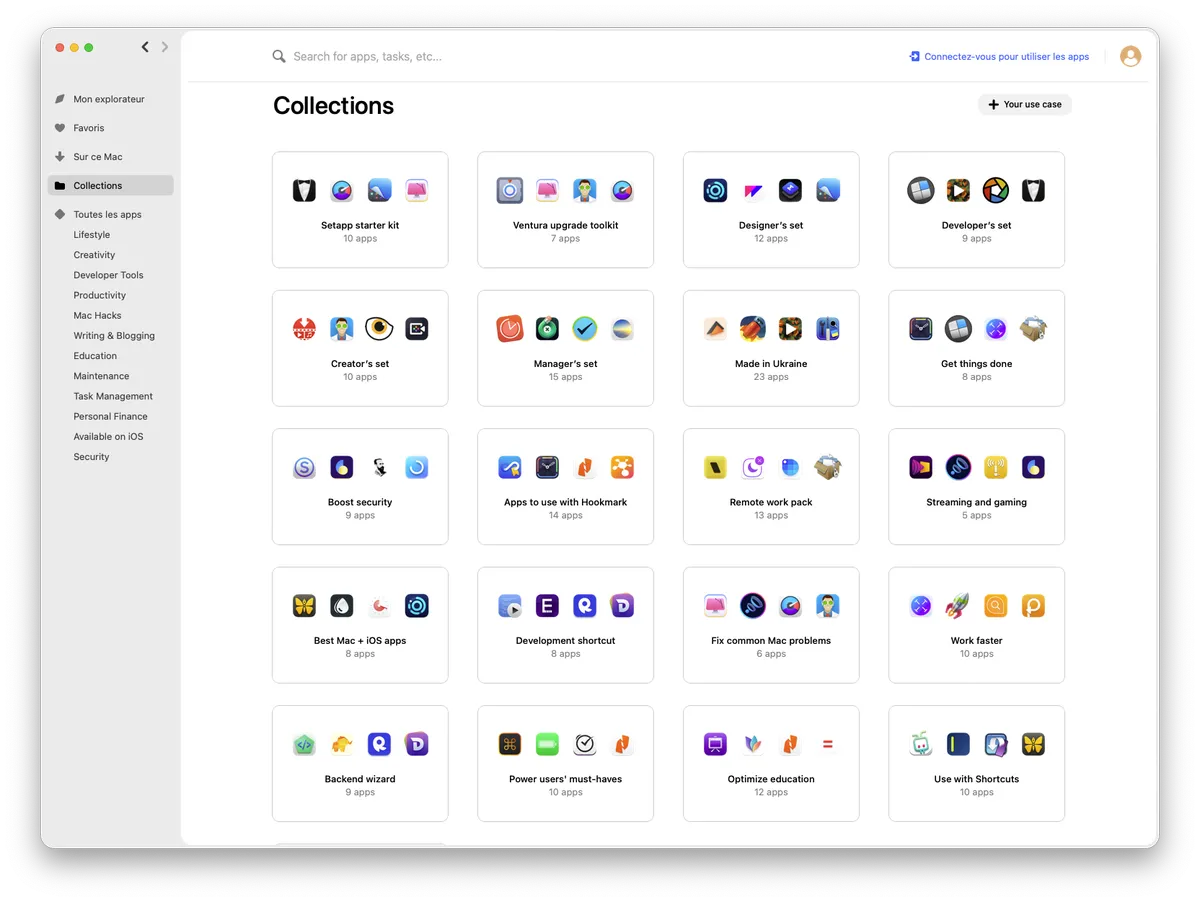The height and width of the screenshot is (902, 1200).
Task: Click the back navigation arrow
Action: tap(145, 47)
